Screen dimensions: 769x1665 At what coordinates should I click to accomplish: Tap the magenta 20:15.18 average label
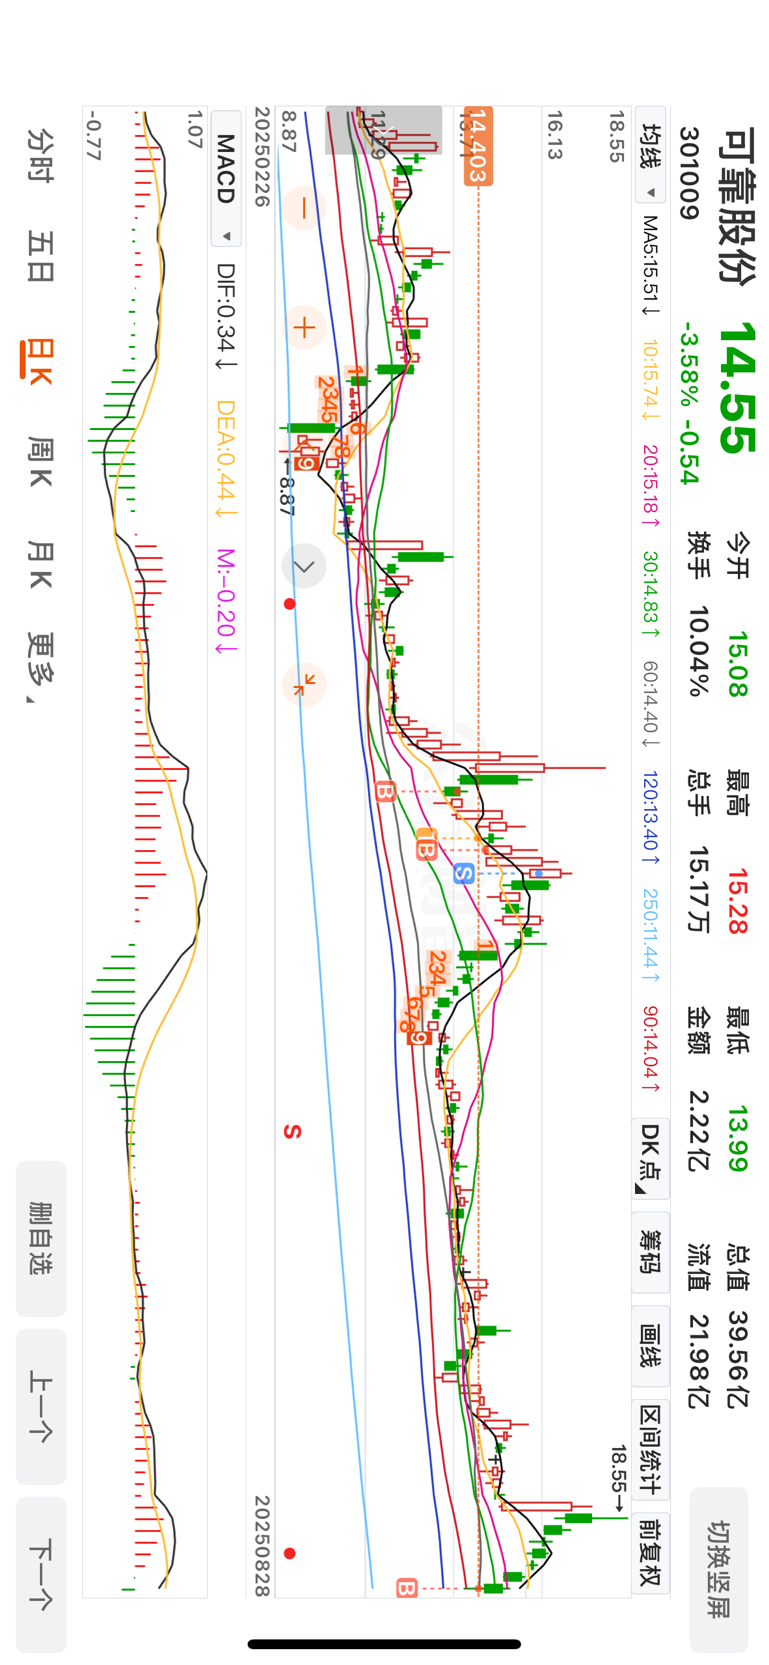(x=651, y=486)
